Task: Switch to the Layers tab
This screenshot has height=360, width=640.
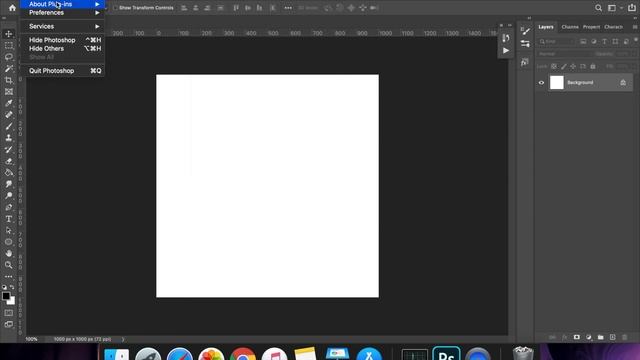Action: [x=546, y=27]
